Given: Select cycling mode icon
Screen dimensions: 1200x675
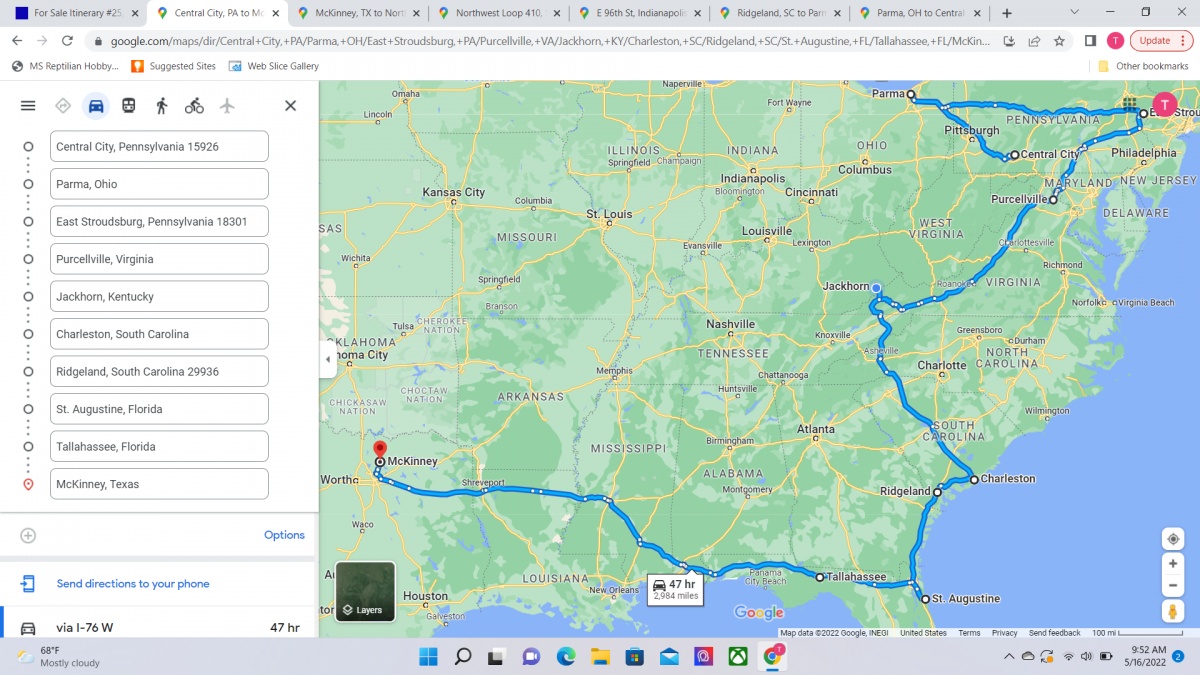Looking at the screenshot, I should [x=194, y=106].
